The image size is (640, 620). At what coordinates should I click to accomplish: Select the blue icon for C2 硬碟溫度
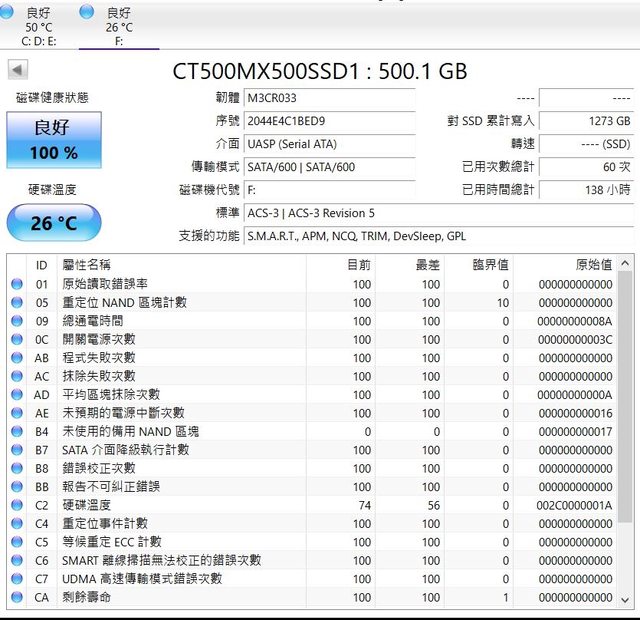click(16, 505)
